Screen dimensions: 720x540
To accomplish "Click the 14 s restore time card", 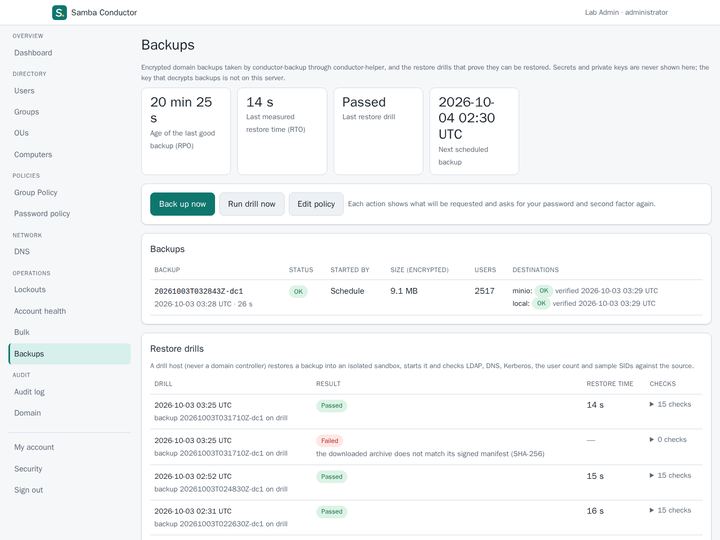I will click(282, 131).
